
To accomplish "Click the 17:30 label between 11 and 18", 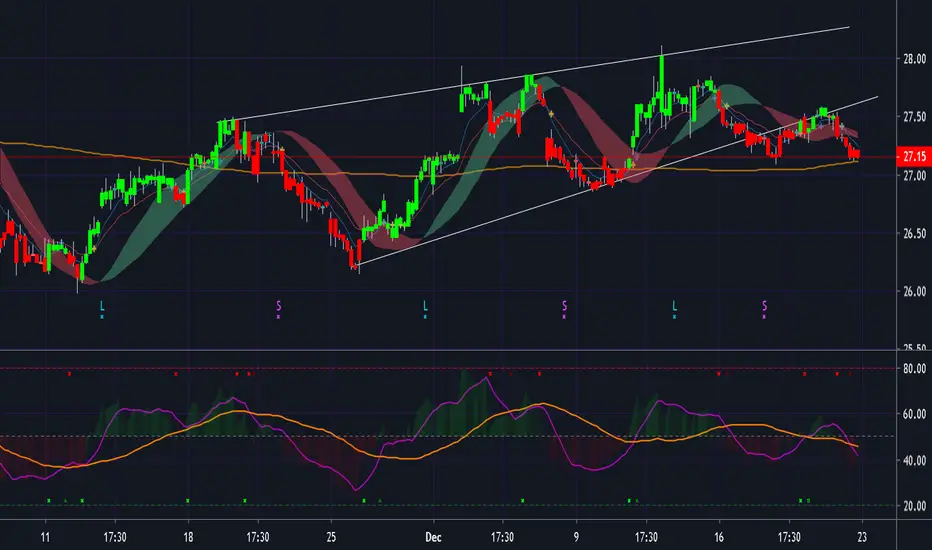I will (x=115, y=538).
